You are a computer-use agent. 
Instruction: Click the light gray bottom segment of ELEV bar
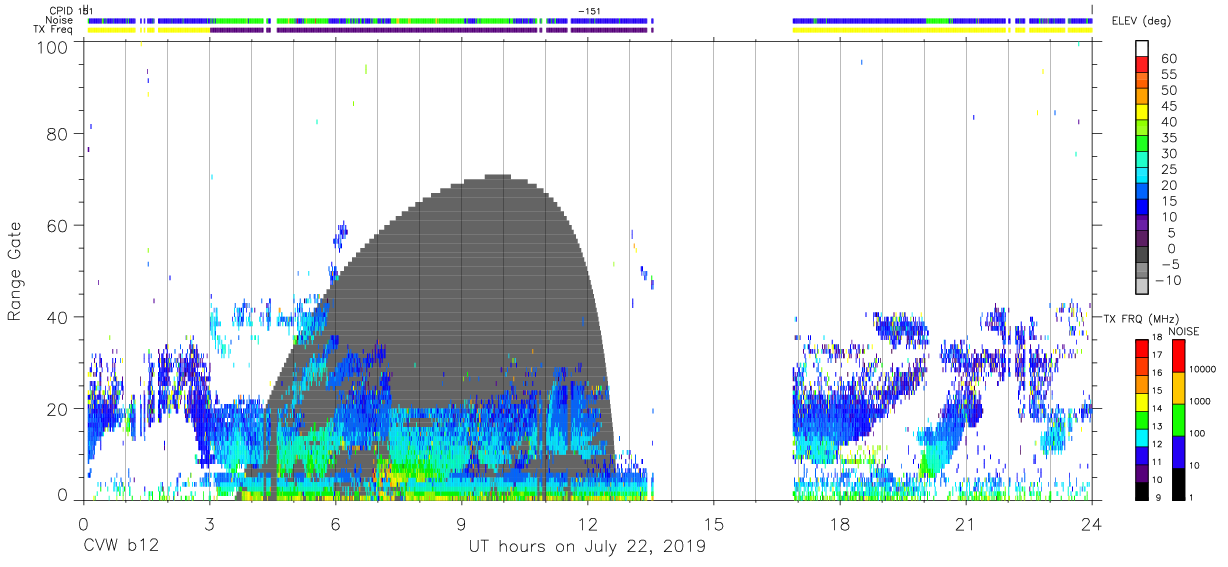[x=1143, y=288]
